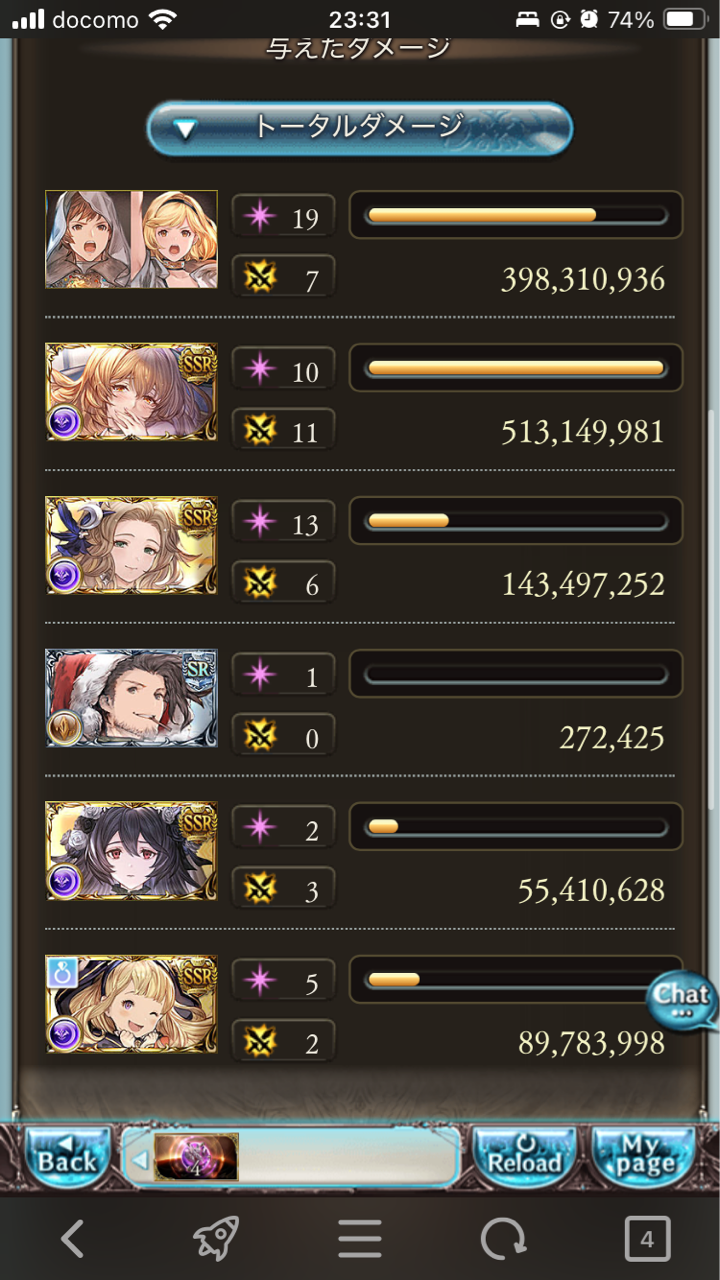Open the hamburger menu in bottom bar
The height and width of the screenshot is (1280, 720).
[359, 1240]
